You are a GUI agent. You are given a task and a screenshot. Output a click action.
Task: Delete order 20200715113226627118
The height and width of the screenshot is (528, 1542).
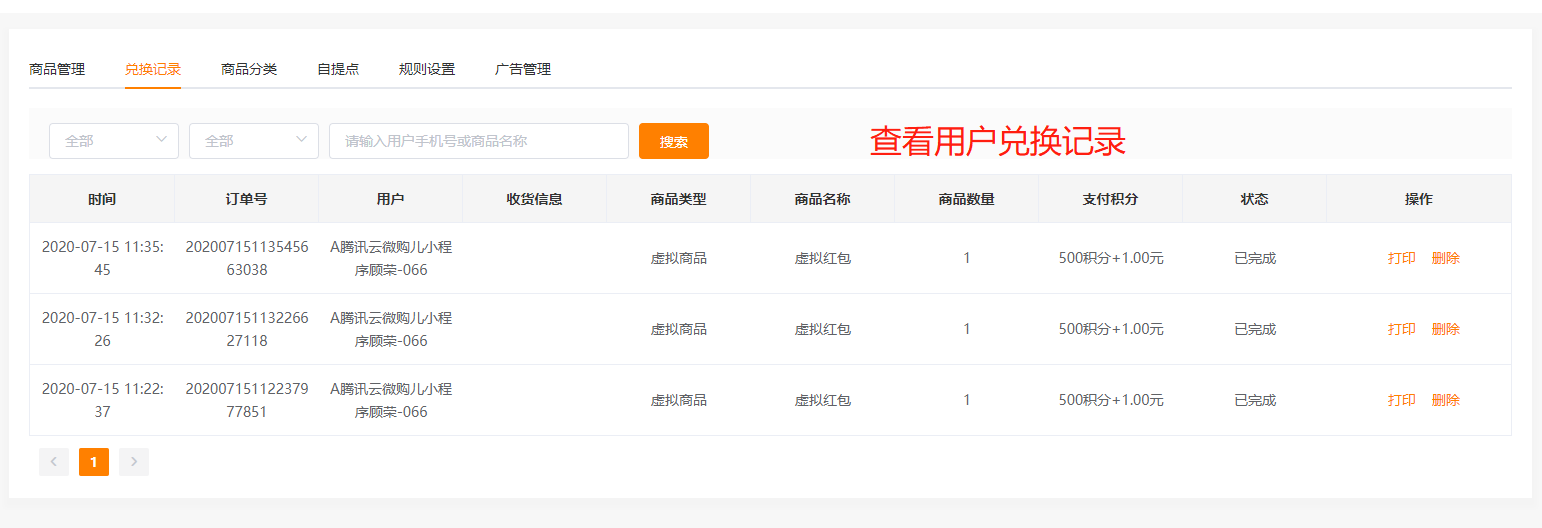click(x=1446, y=329)
